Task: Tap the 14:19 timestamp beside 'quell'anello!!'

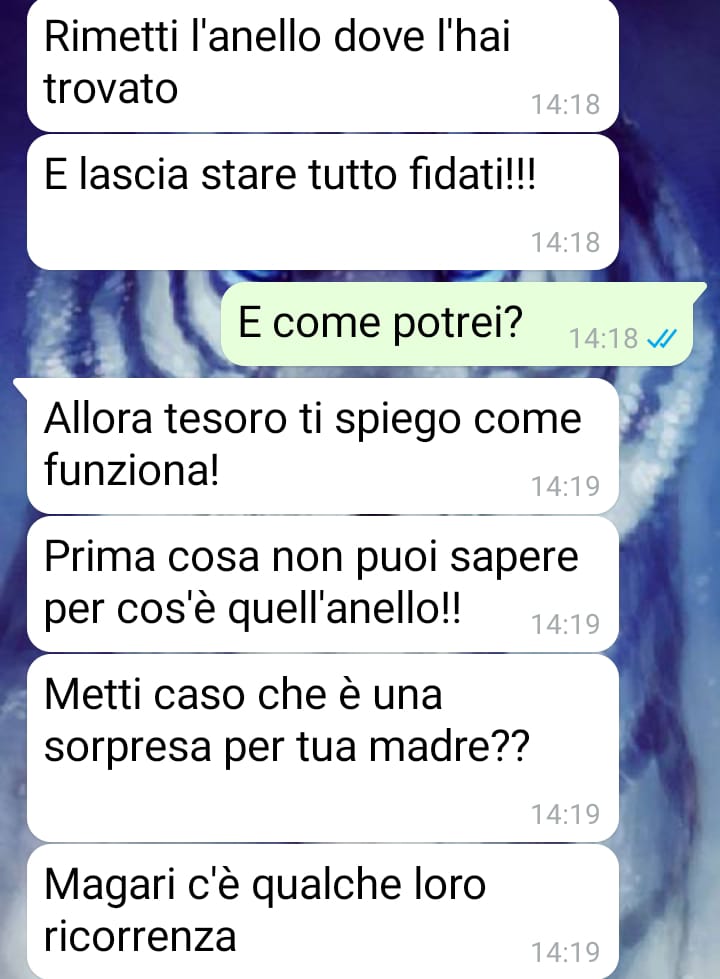Action: 565,624
